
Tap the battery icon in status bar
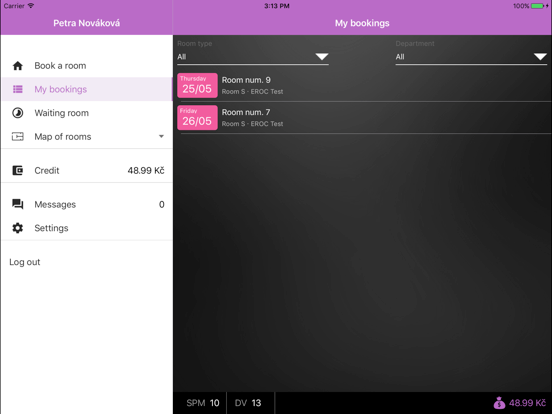(x=537, y=6)
